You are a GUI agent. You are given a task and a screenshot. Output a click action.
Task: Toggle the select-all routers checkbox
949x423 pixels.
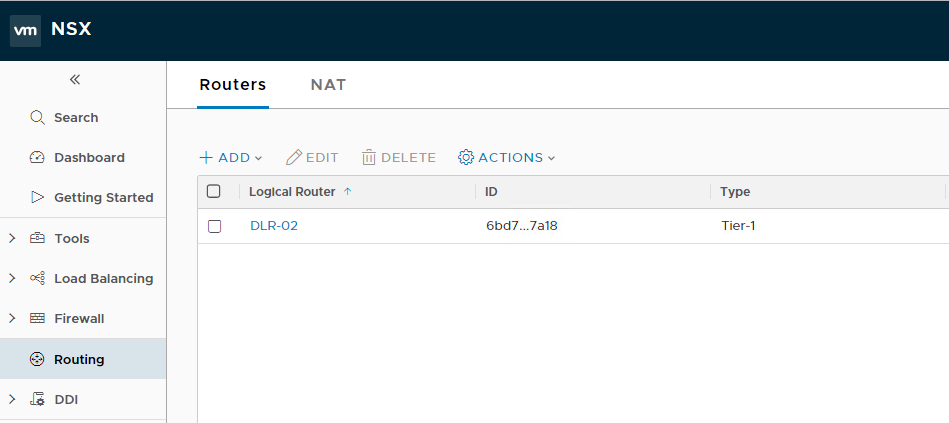coord(214,191)
